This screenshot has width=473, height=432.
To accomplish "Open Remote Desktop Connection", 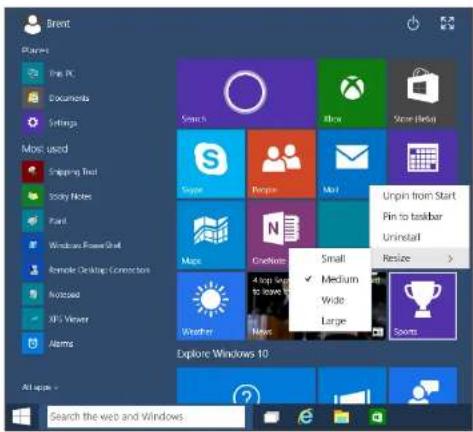I will [x=87, y=270].
